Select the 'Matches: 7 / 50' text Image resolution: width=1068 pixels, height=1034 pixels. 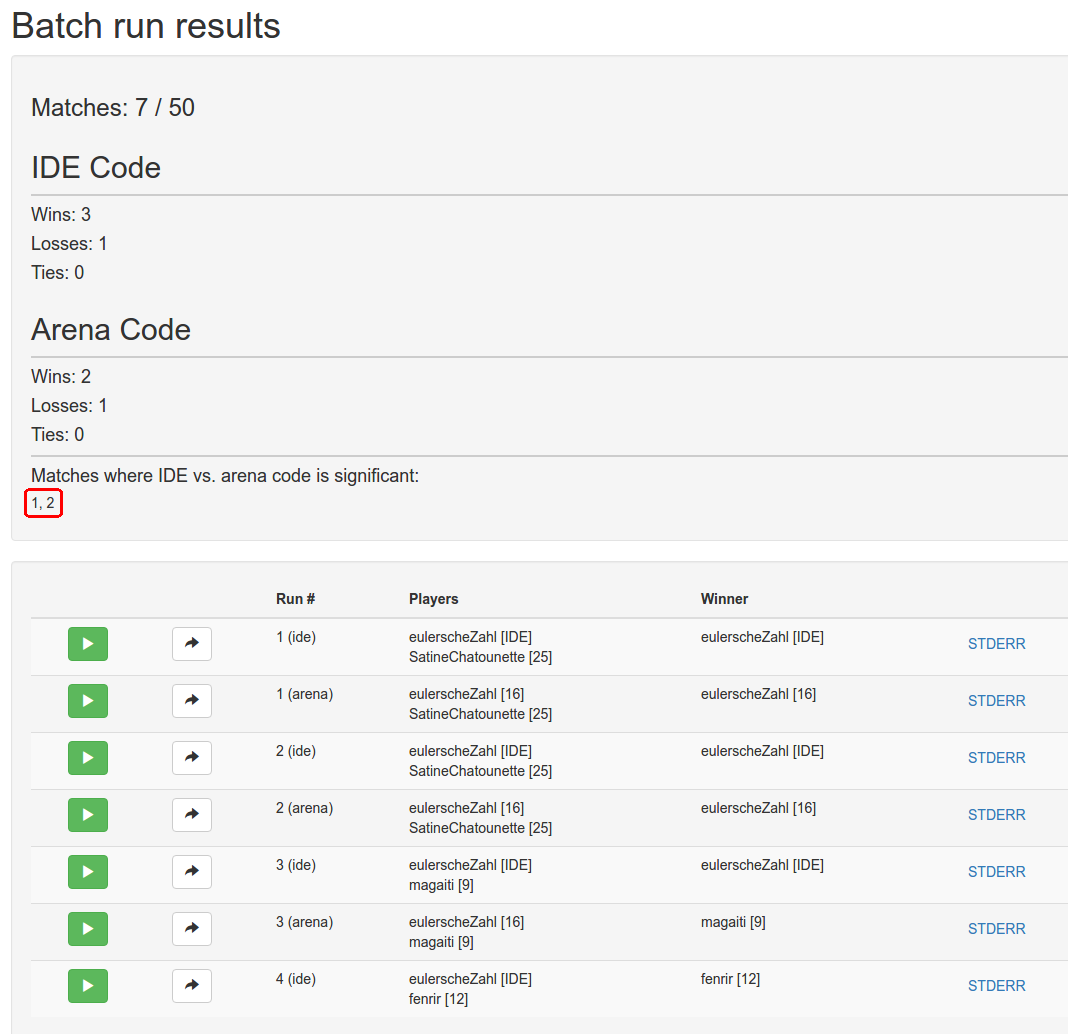coord(113,108)
